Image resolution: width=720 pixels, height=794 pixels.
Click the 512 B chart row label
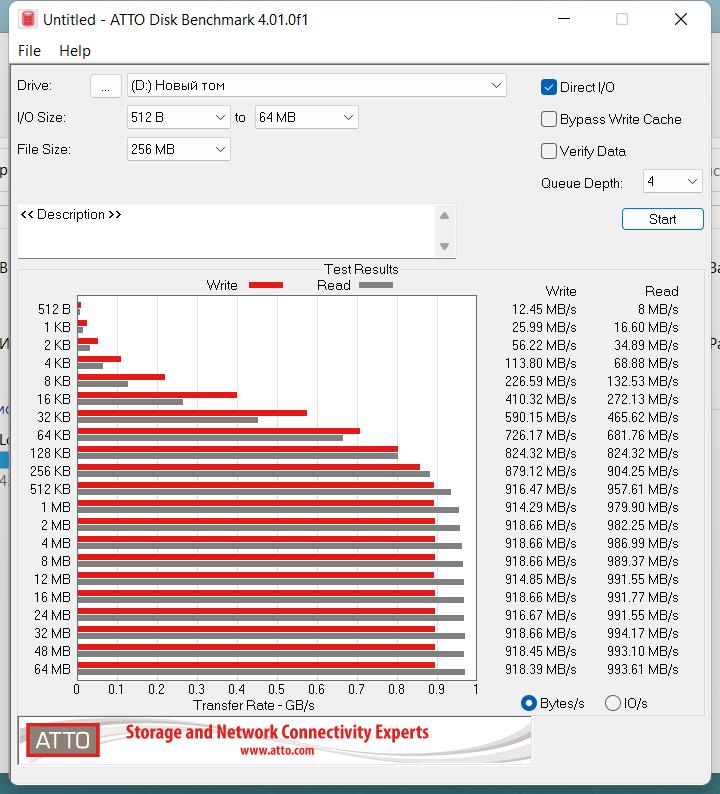coord(54,309)
